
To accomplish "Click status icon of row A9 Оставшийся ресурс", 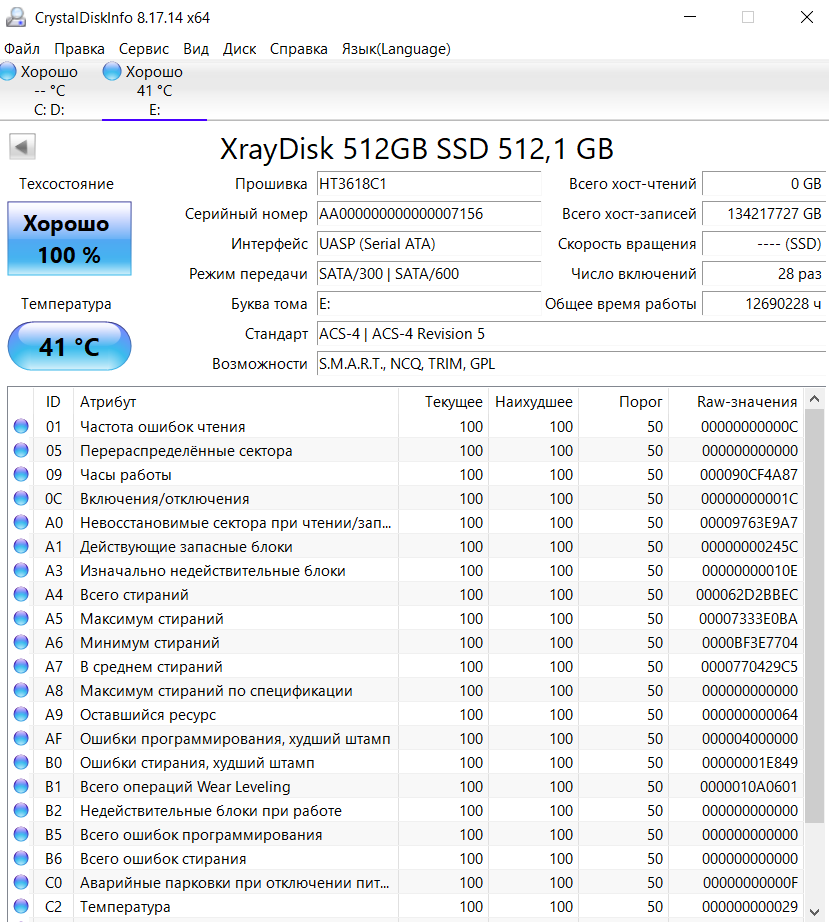I will tap(21, 714).
